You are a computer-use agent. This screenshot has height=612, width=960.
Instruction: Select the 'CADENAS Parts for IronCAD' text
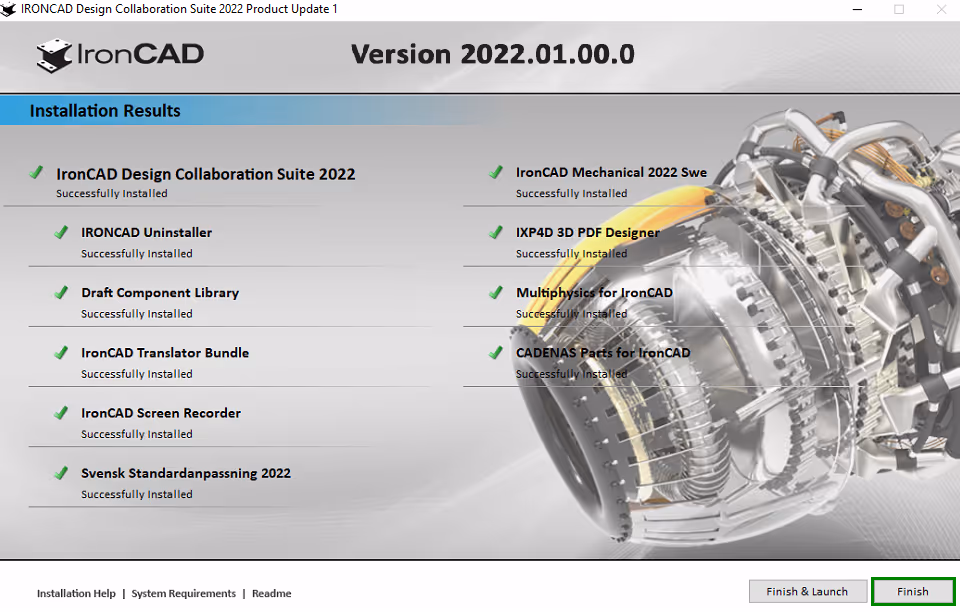603,353
